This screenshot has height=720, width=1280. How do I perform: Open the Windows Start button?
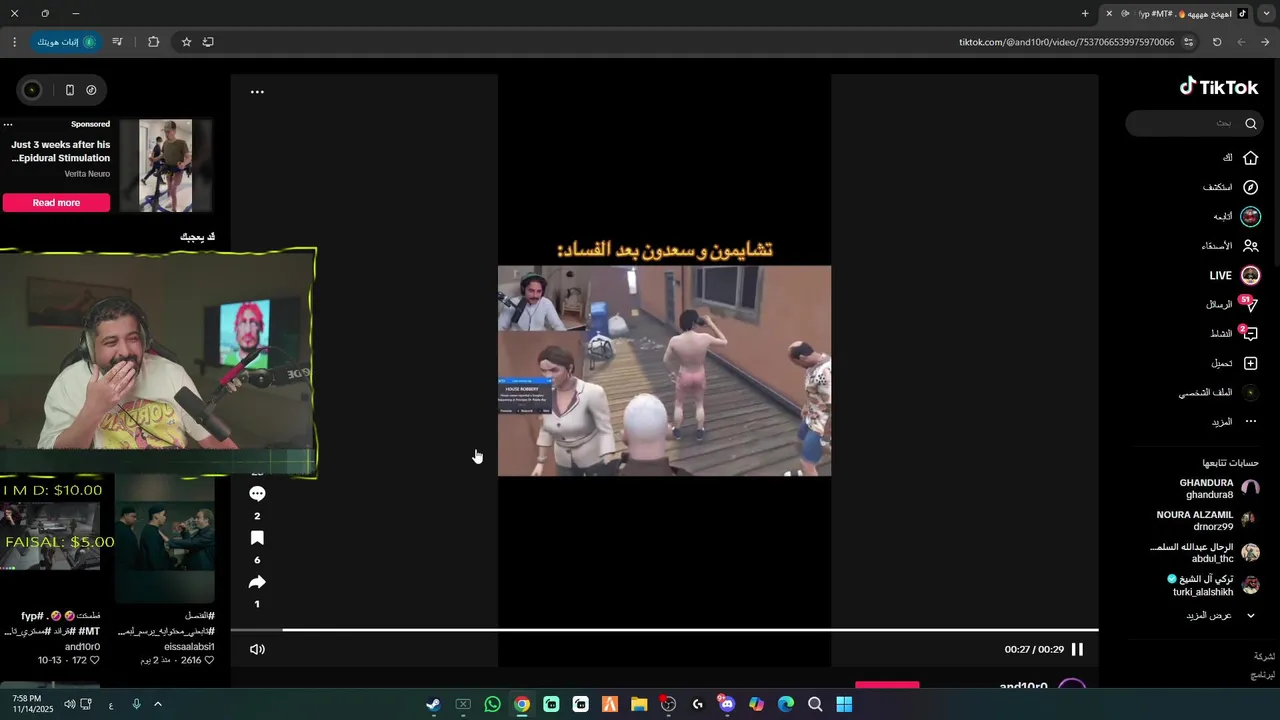(x=844, y=704)
